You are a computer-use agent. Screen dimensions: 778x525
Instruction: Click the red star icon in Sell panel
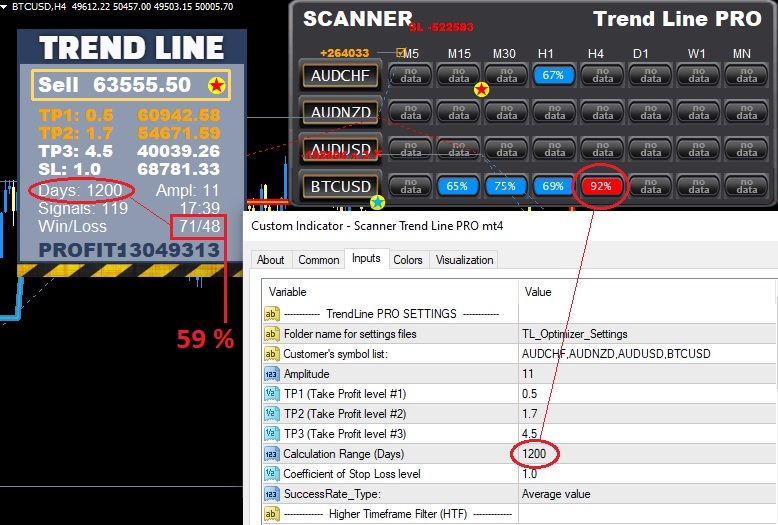click(216, 85)
